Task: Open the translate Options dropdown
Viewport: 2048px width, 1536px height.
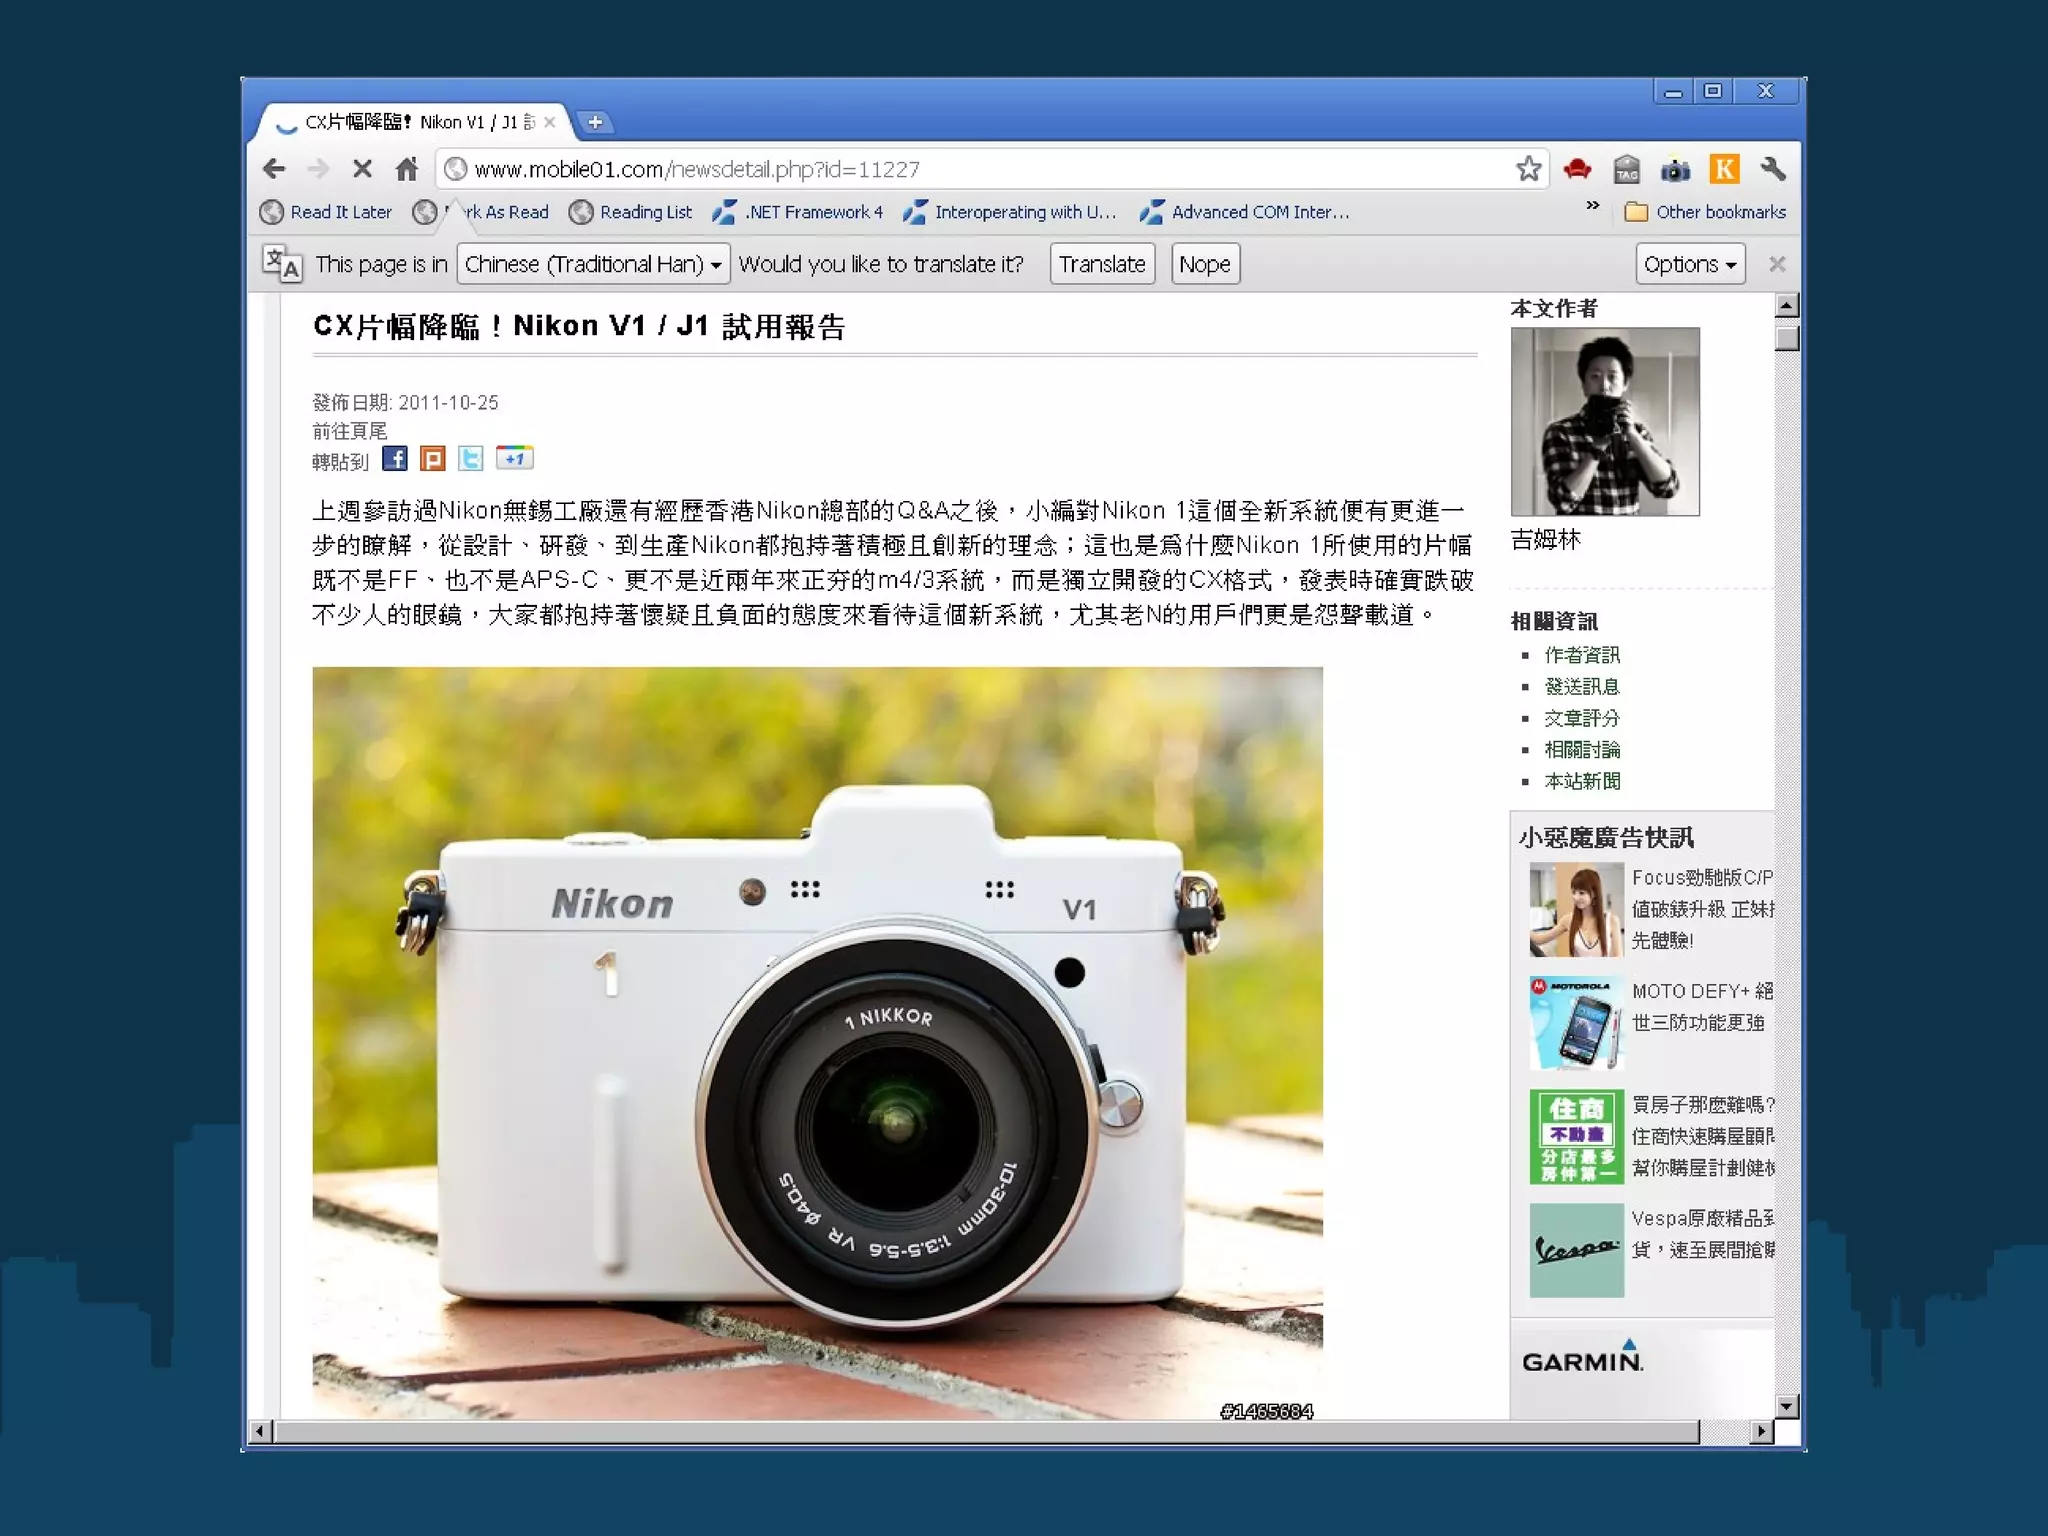Action: [x=1690, y=264]
